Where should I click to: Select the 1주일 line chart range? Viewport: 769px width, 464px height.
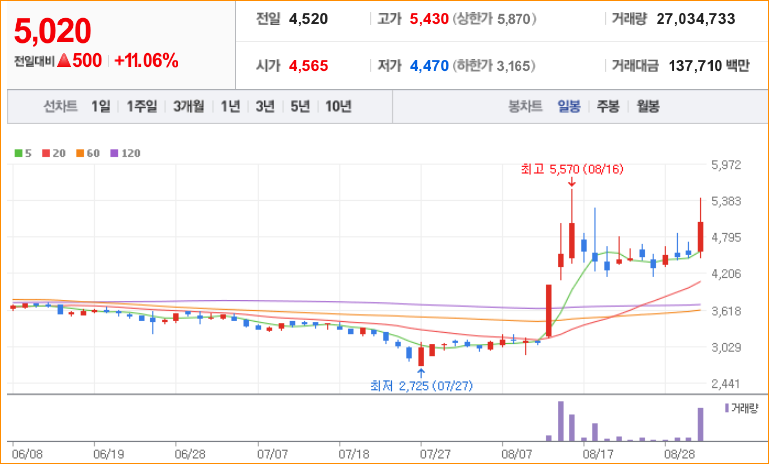[x=142, y=106]
